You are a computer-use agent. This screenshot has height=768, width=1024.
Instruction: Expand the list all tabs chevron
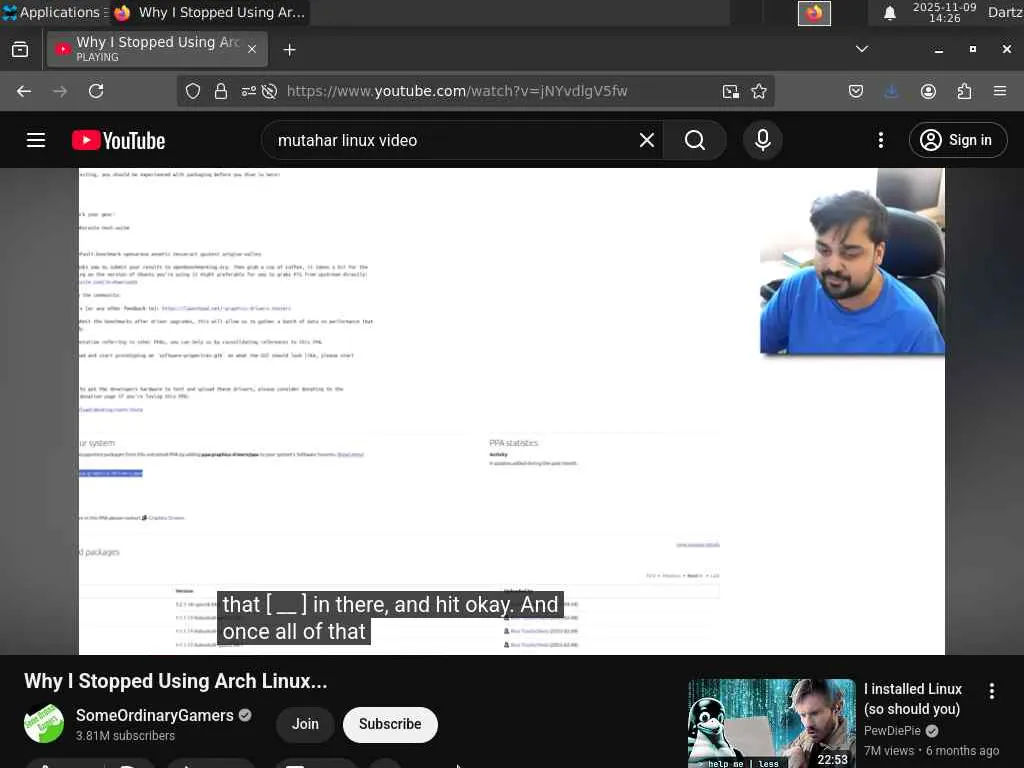tap(862, 49)
